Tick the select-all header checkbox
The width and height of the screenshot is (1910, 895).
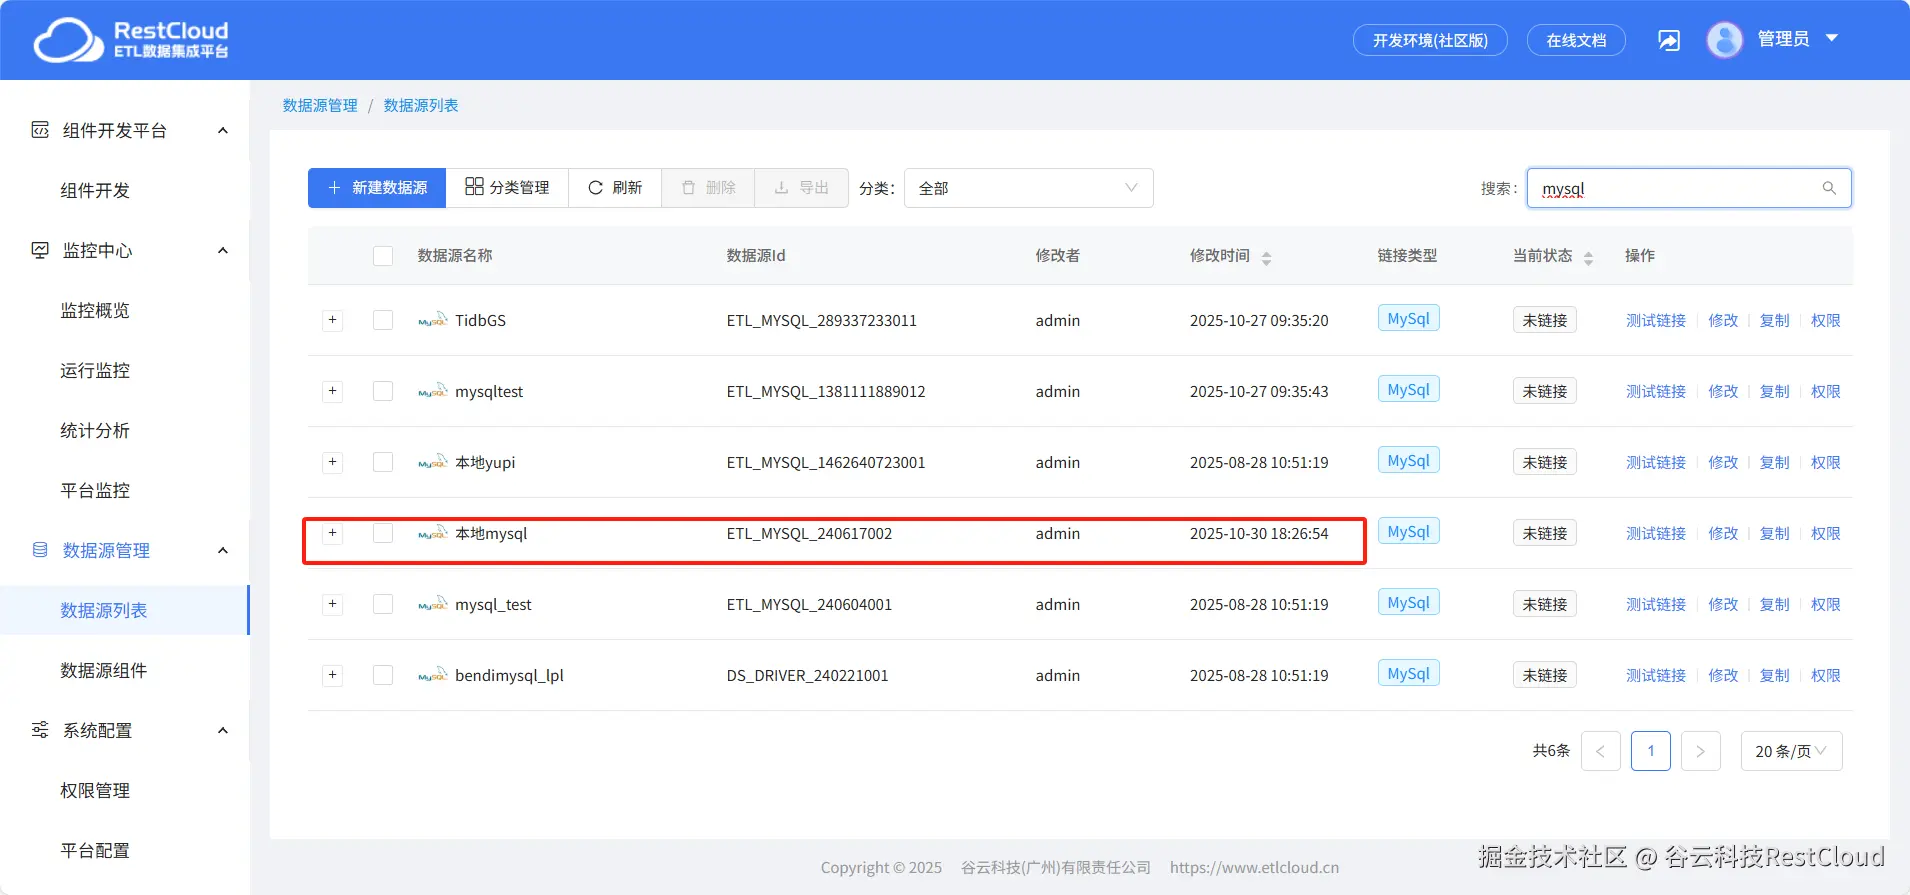383,256
